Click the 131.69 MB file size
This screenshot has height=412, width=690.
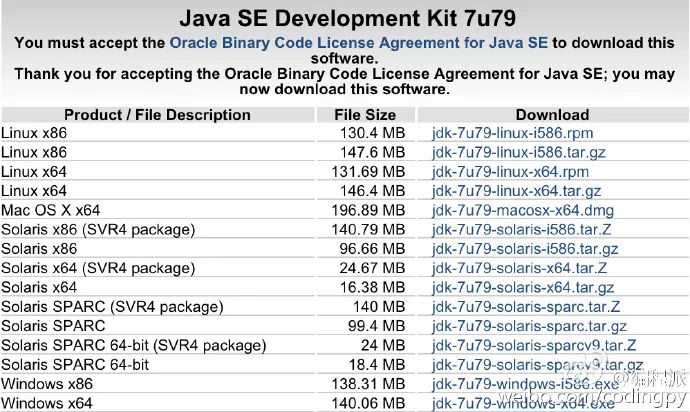pyautogui.click(x=368, y=172)
